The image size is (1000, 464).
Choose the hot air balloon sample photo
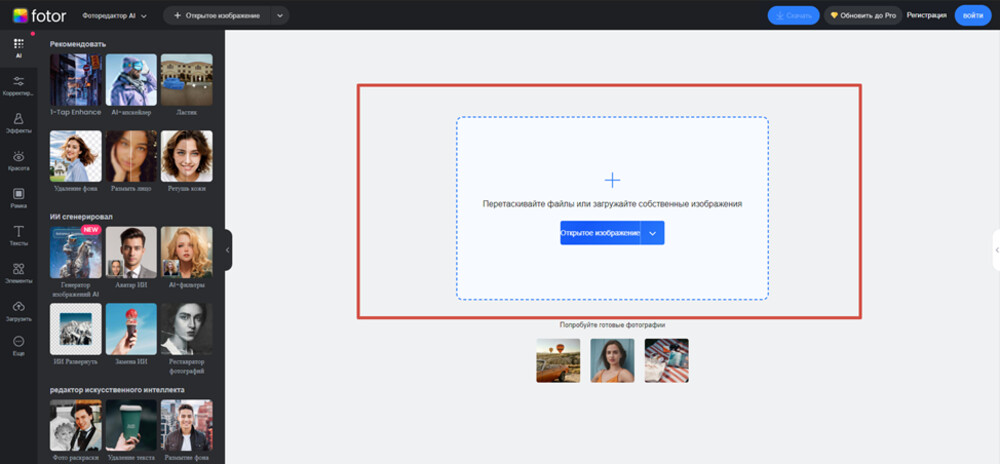click(558, 360)
